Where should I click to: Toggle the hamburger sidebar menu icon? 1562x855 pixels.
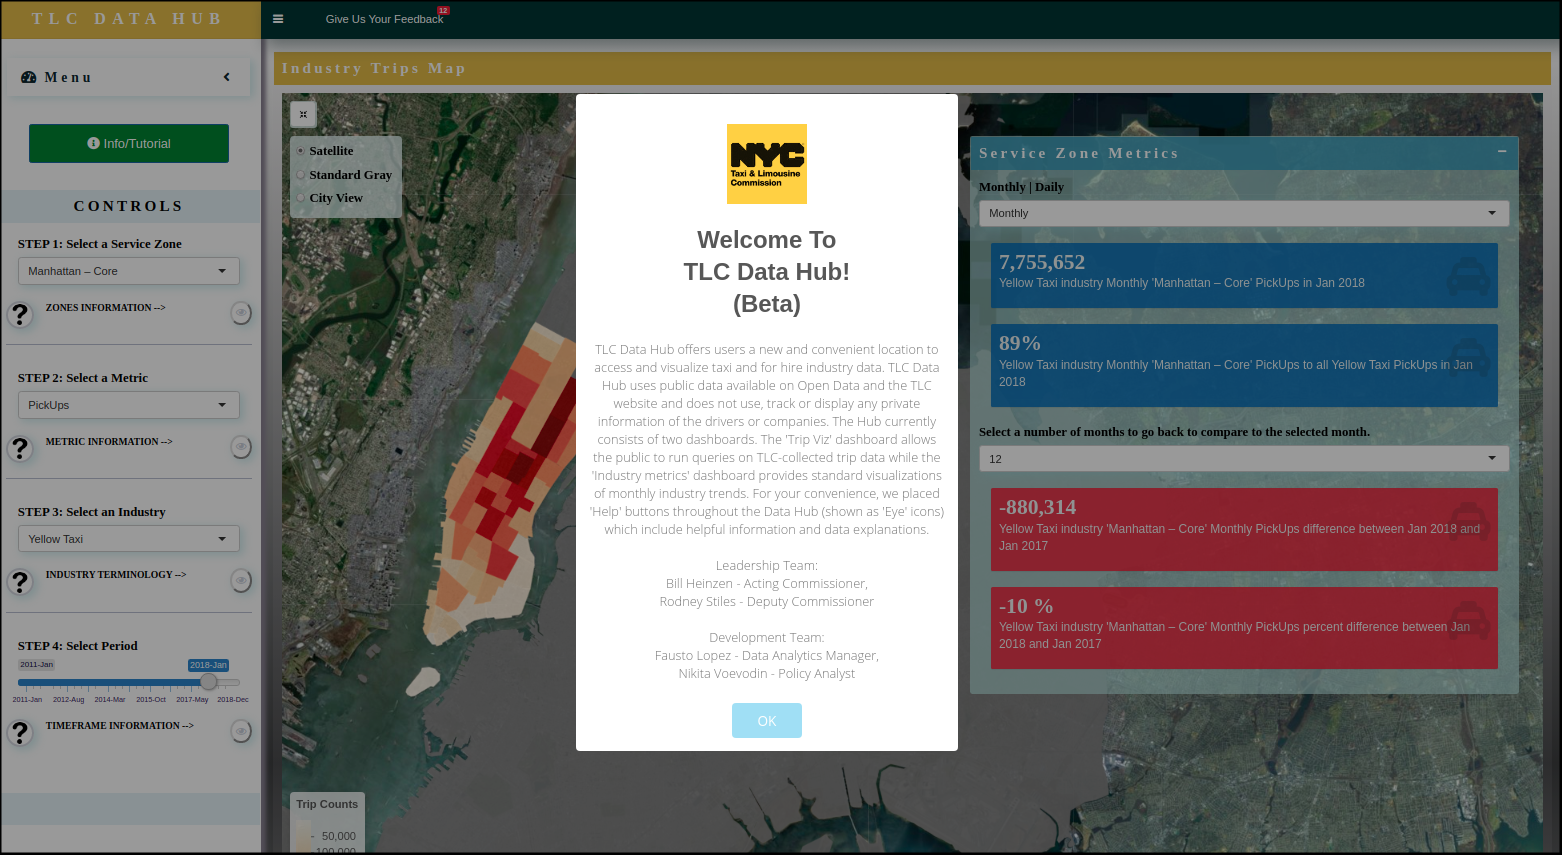coord(278,19)
